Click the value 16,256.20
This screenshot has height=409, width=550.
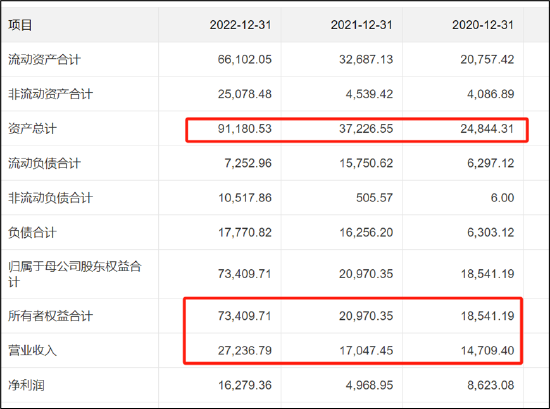366,233
